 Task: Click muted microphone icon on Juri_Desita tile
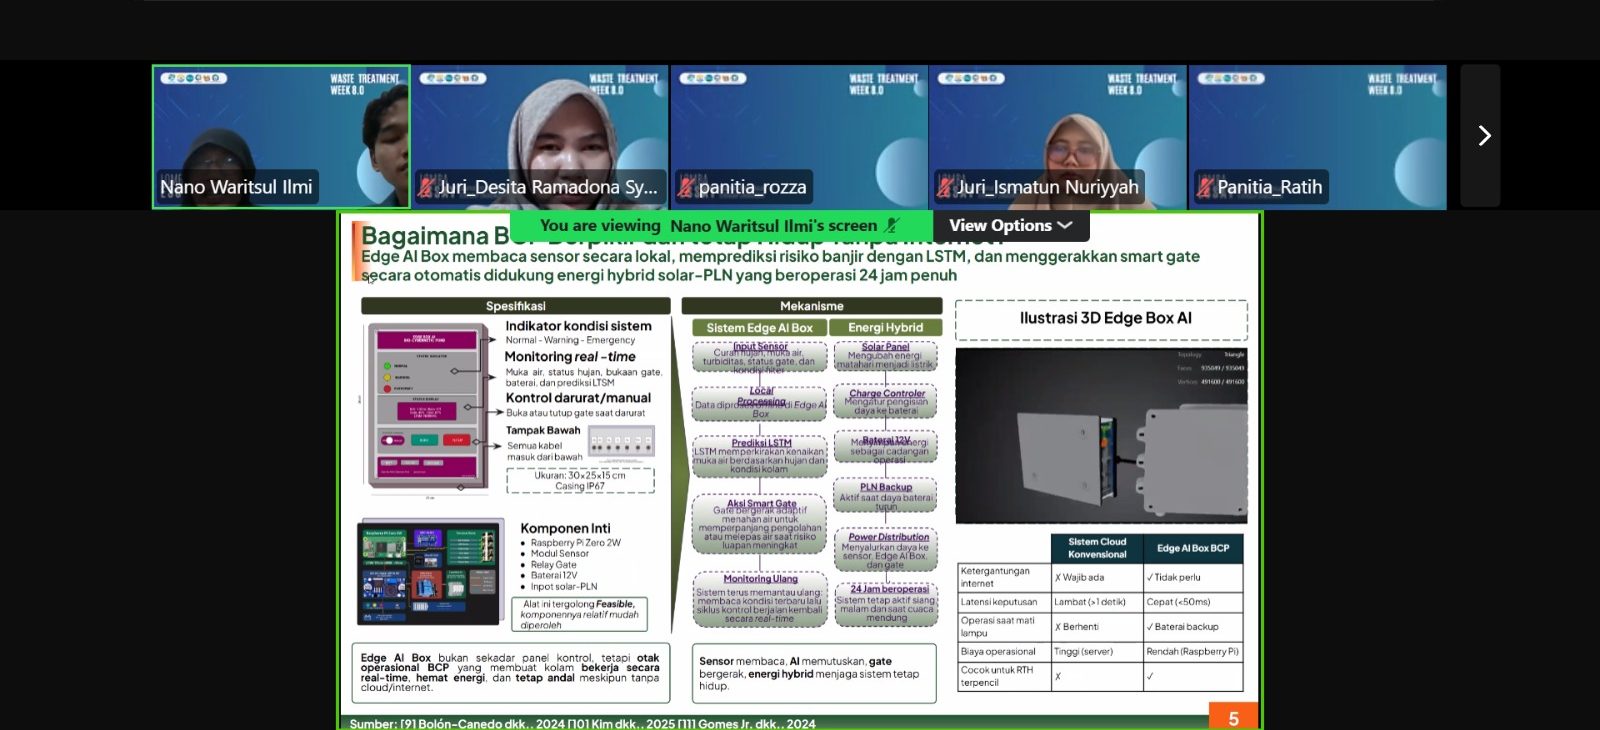point(426,187)
